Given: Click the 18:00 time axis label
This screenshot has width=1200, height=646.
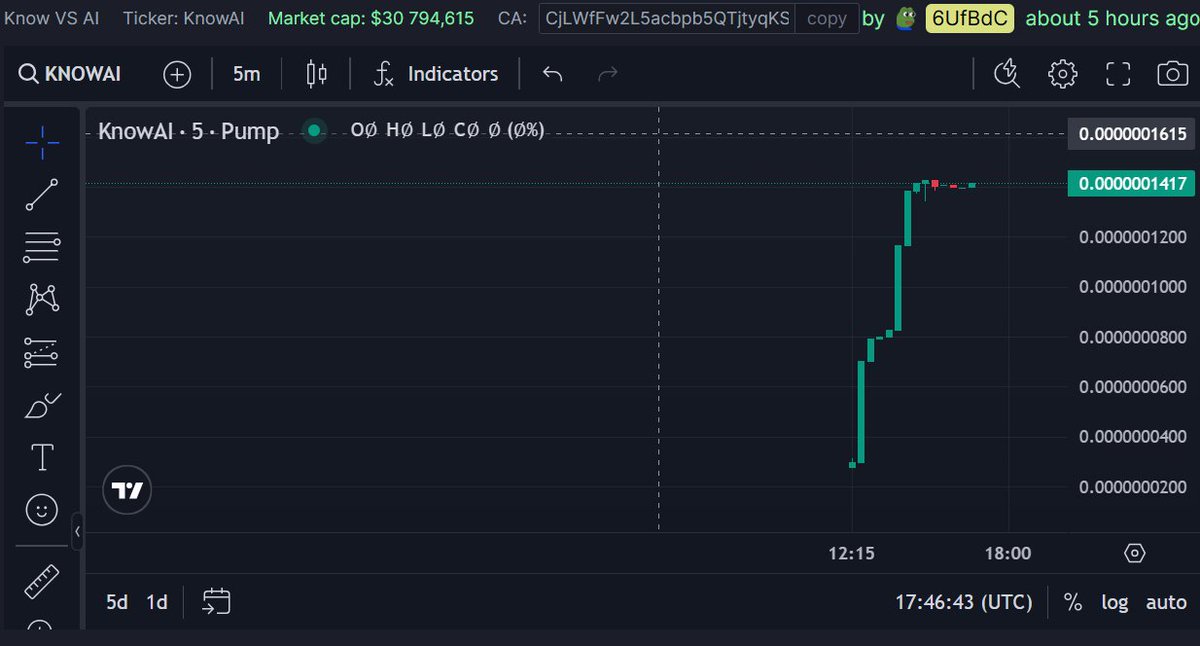Looking at the screenshot, I should tap(1008, 553).
